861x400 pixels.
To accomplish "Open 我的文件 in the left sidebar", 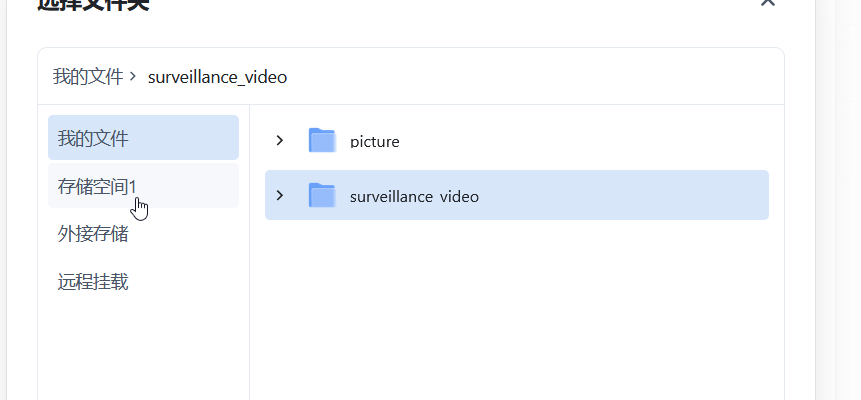I will point(143,137).
